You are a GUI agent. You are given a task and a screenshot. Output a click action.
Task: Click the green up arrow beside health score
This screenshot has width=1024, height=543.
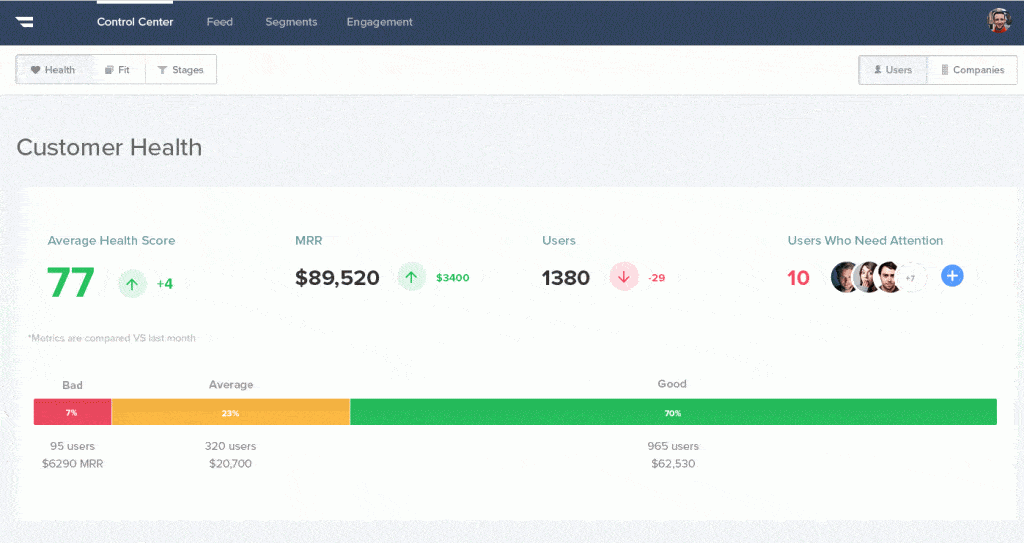coord(132,283)
